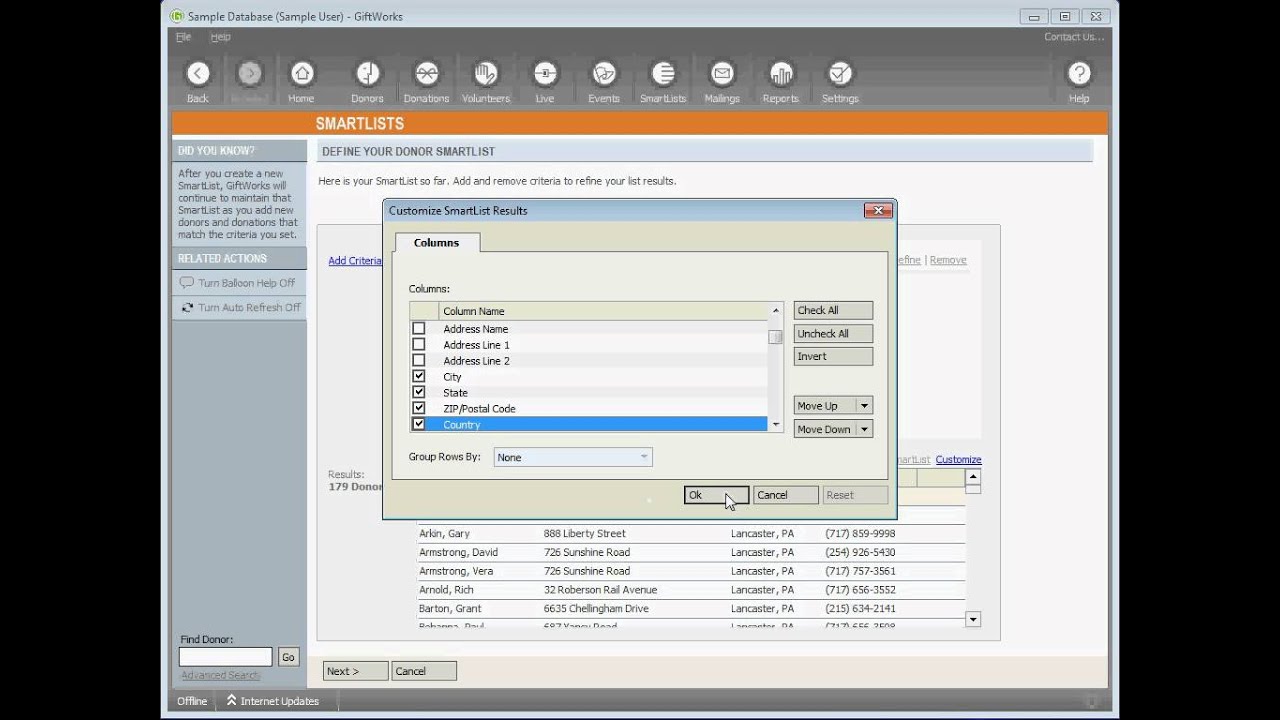Viewport: 1280px width, 720px height.
Task: Select the Armstrong, Vera result row
Action: coord(691,571)
